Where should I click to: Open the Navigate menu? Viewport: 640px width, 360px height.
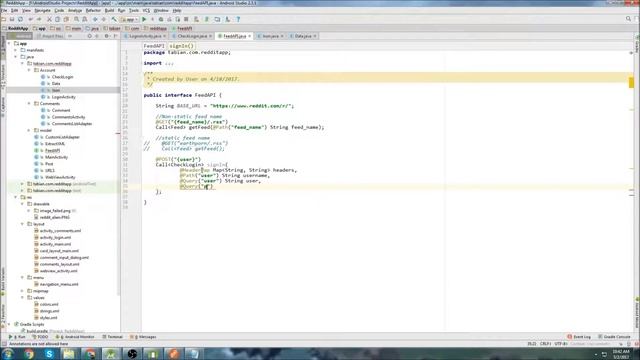pos(42,10)
